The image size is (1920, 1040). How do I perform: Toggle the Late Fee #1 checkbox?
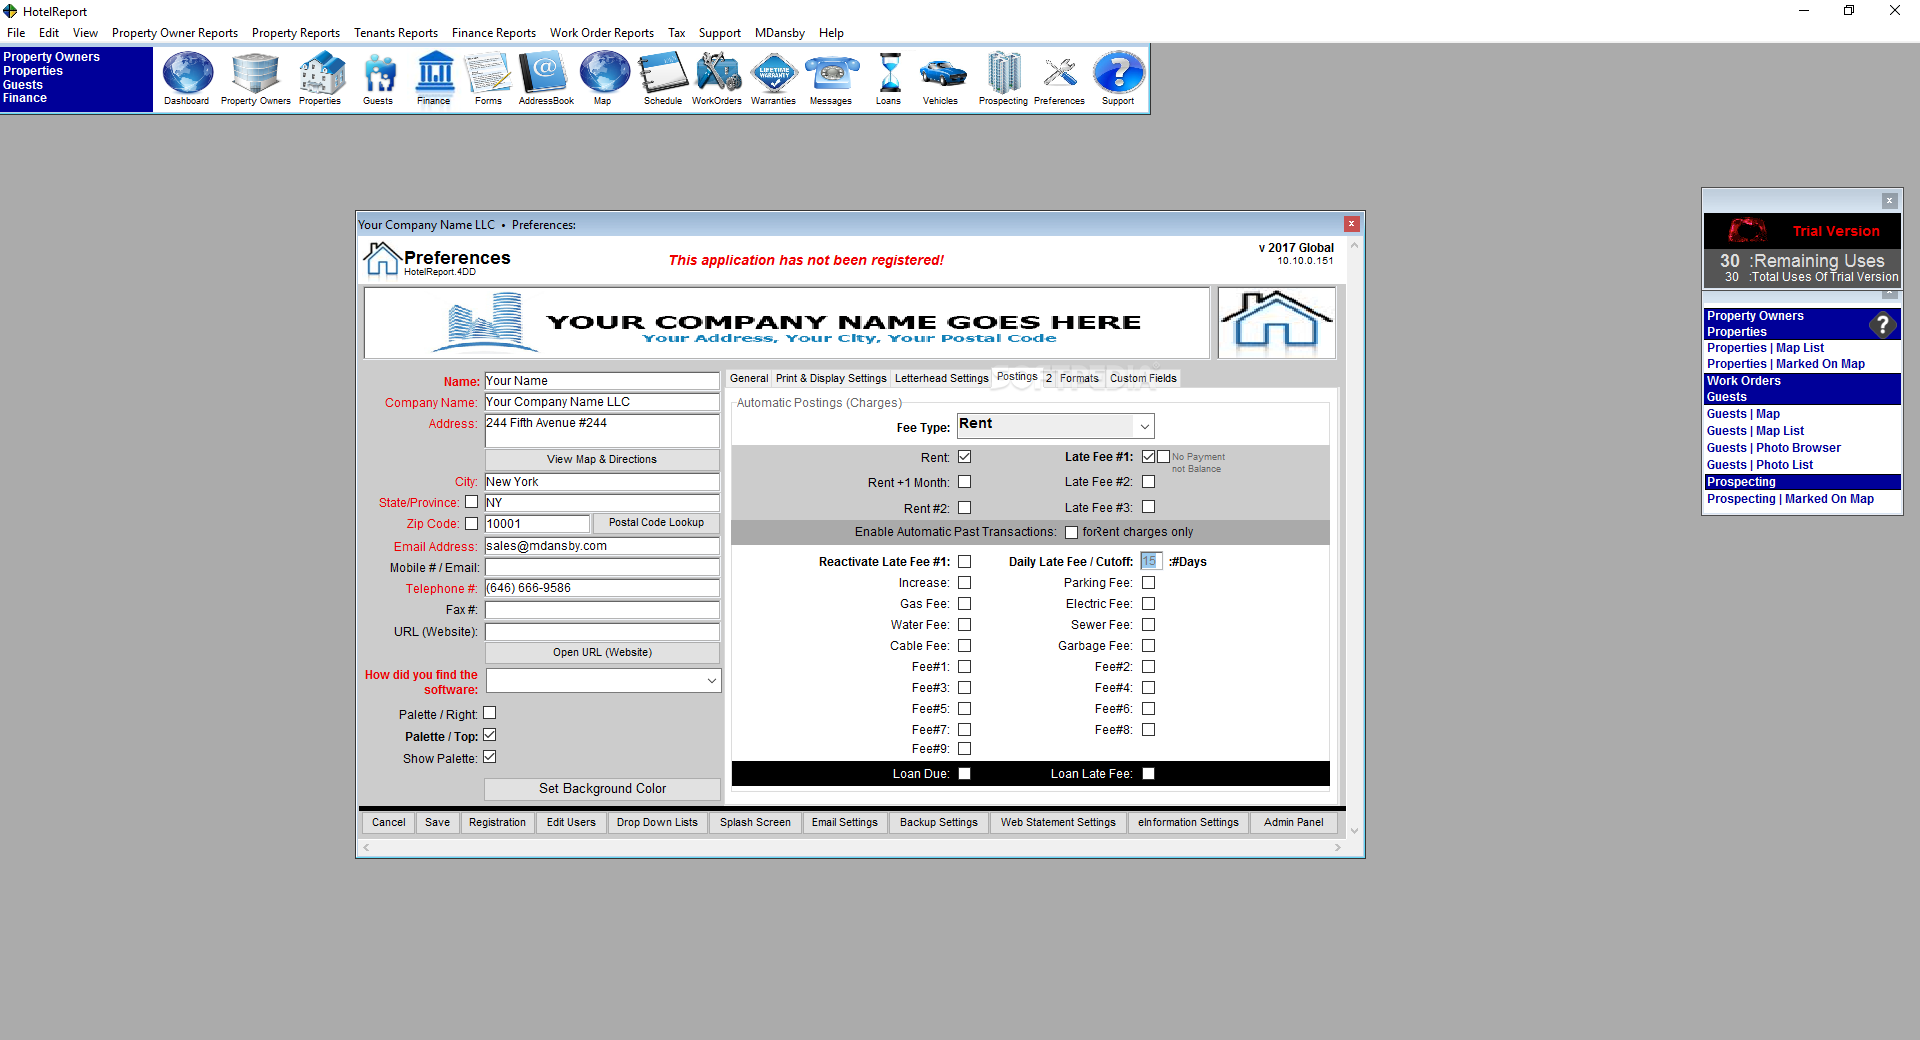(x=1148, y=457)
